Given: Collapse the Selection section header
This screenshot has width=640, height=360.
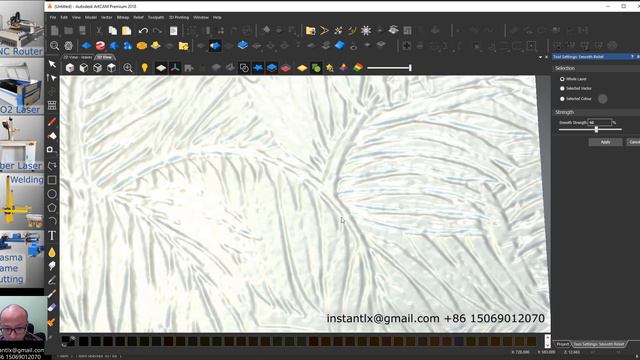Looking at the screenshot, I should pos(596,68).
